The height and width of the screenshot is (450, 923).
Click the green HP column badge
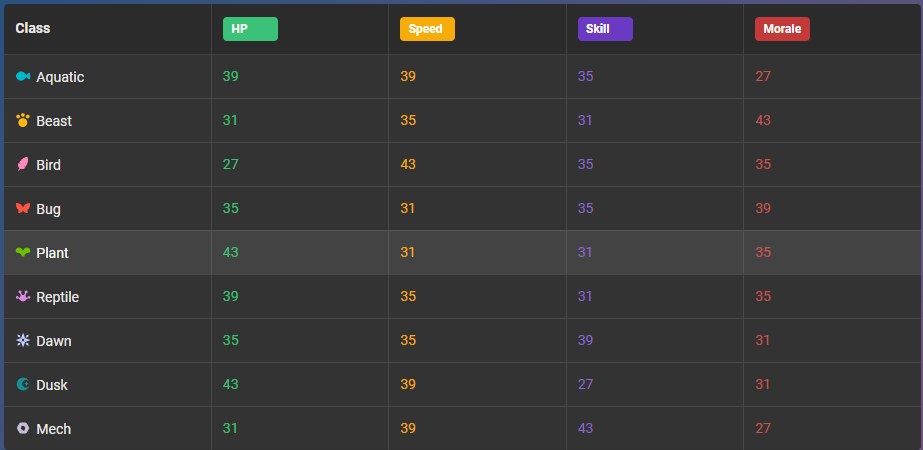pyautogui.click(x=250, y=29)
